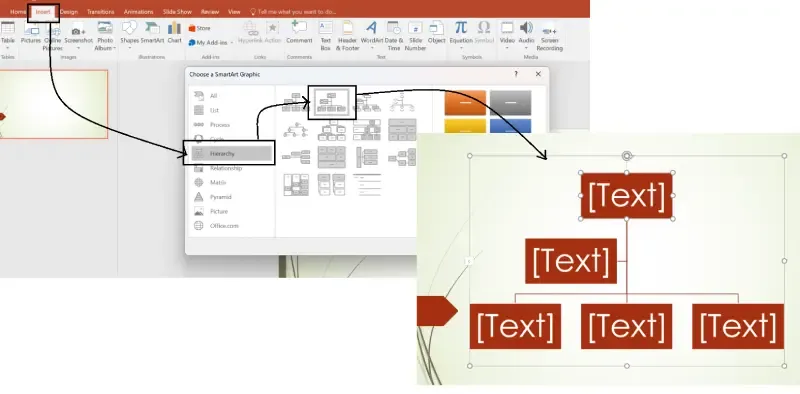Screen dimensions: 800x394
Task: Click the bottom-middle [Text] box
Action: click(627, 327)
